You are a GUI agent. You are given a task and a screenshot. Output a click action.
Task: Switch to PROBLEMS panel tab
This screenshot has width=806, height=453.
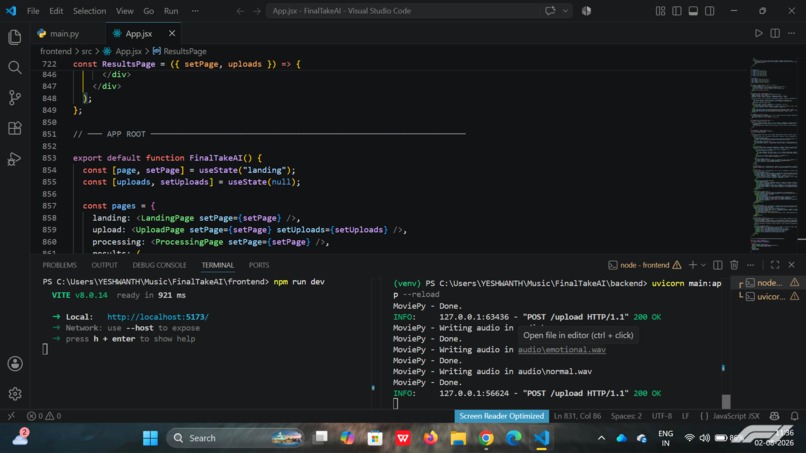coord(60,265)
